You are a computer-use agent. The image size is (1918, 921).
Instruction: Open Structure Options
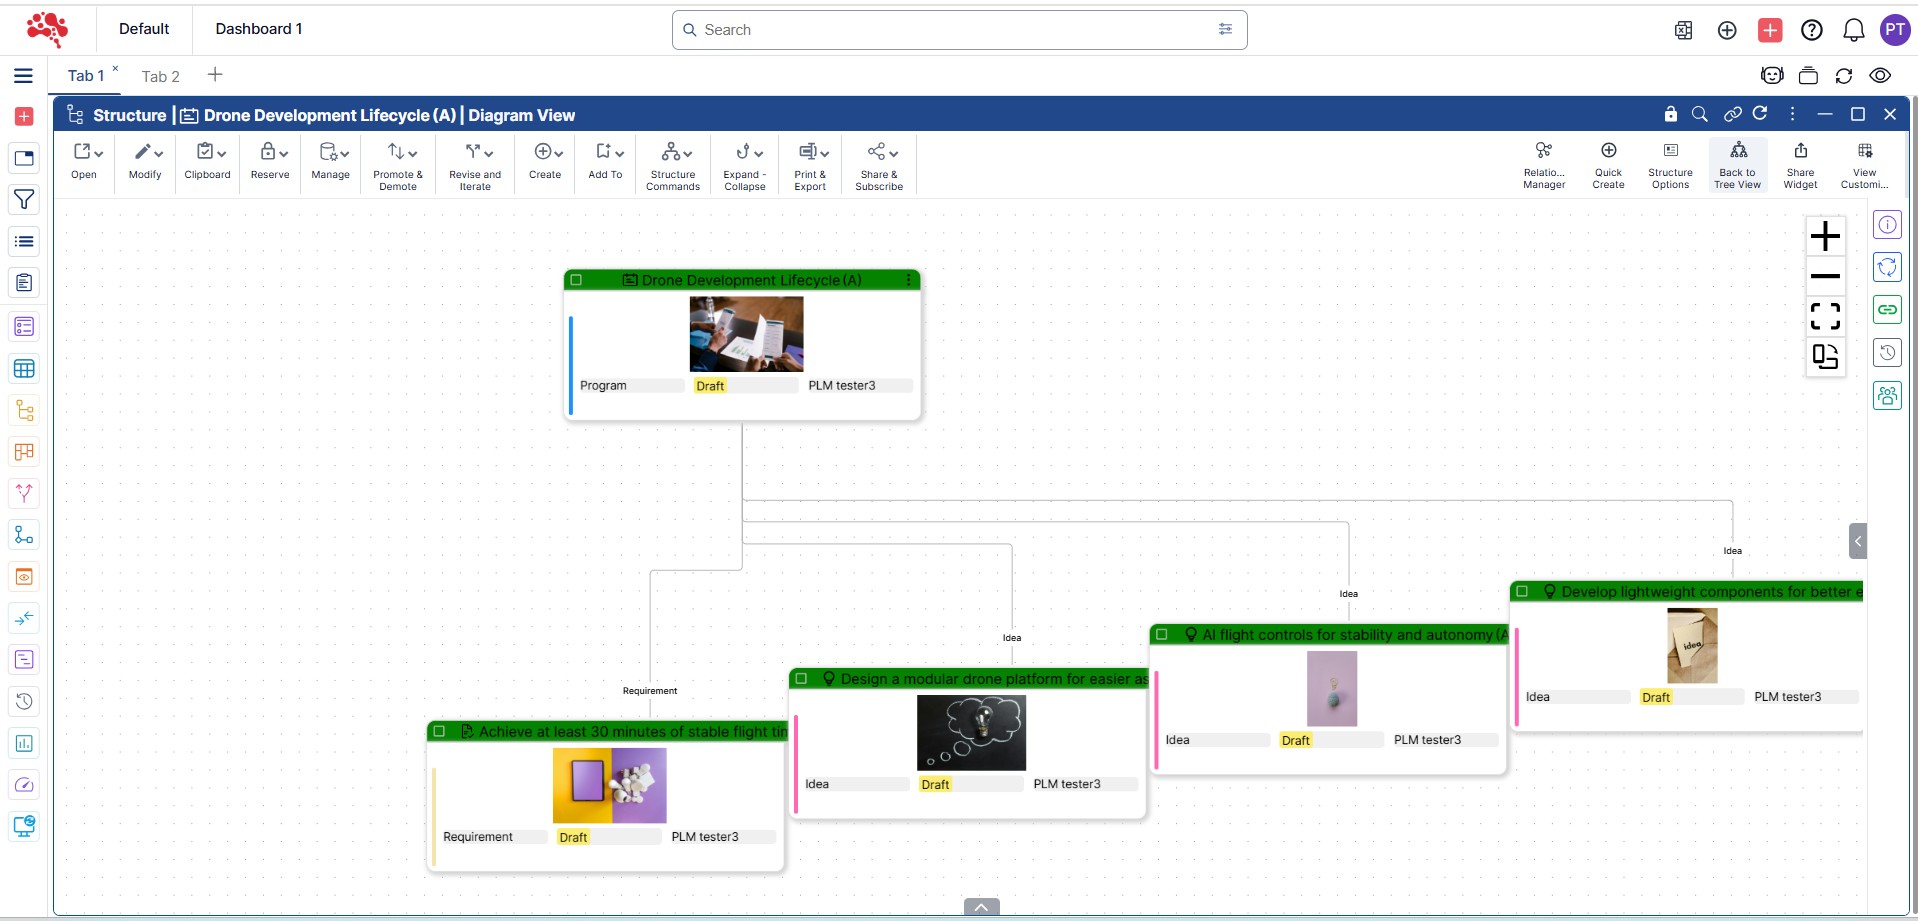coord(1670,163)
